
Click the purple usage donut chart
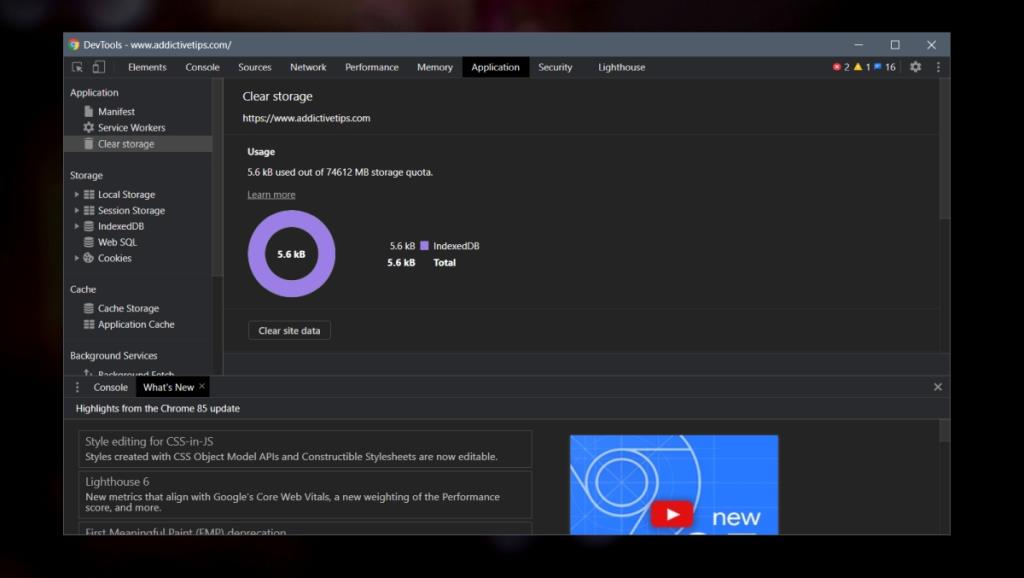(291, 254)
